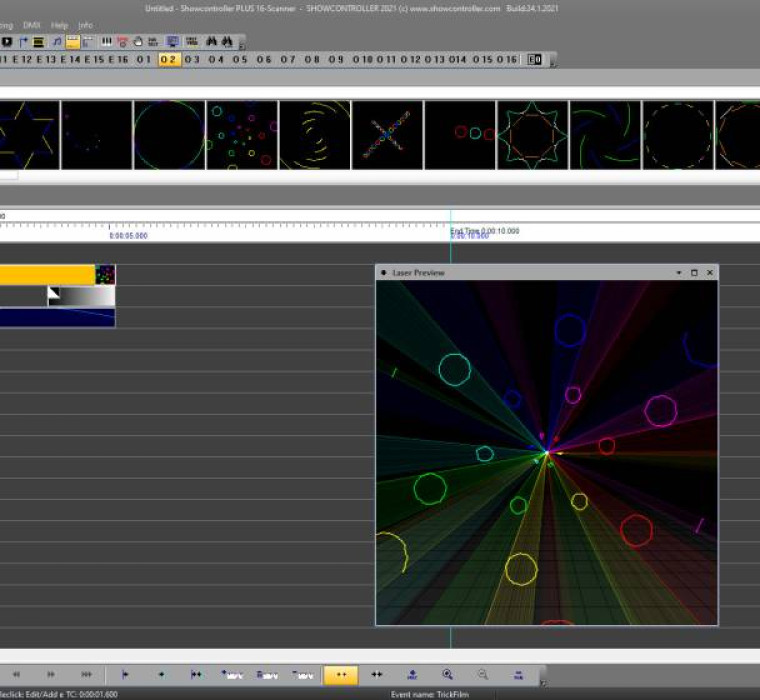Select the O 2 page tab

coord(168,60)
